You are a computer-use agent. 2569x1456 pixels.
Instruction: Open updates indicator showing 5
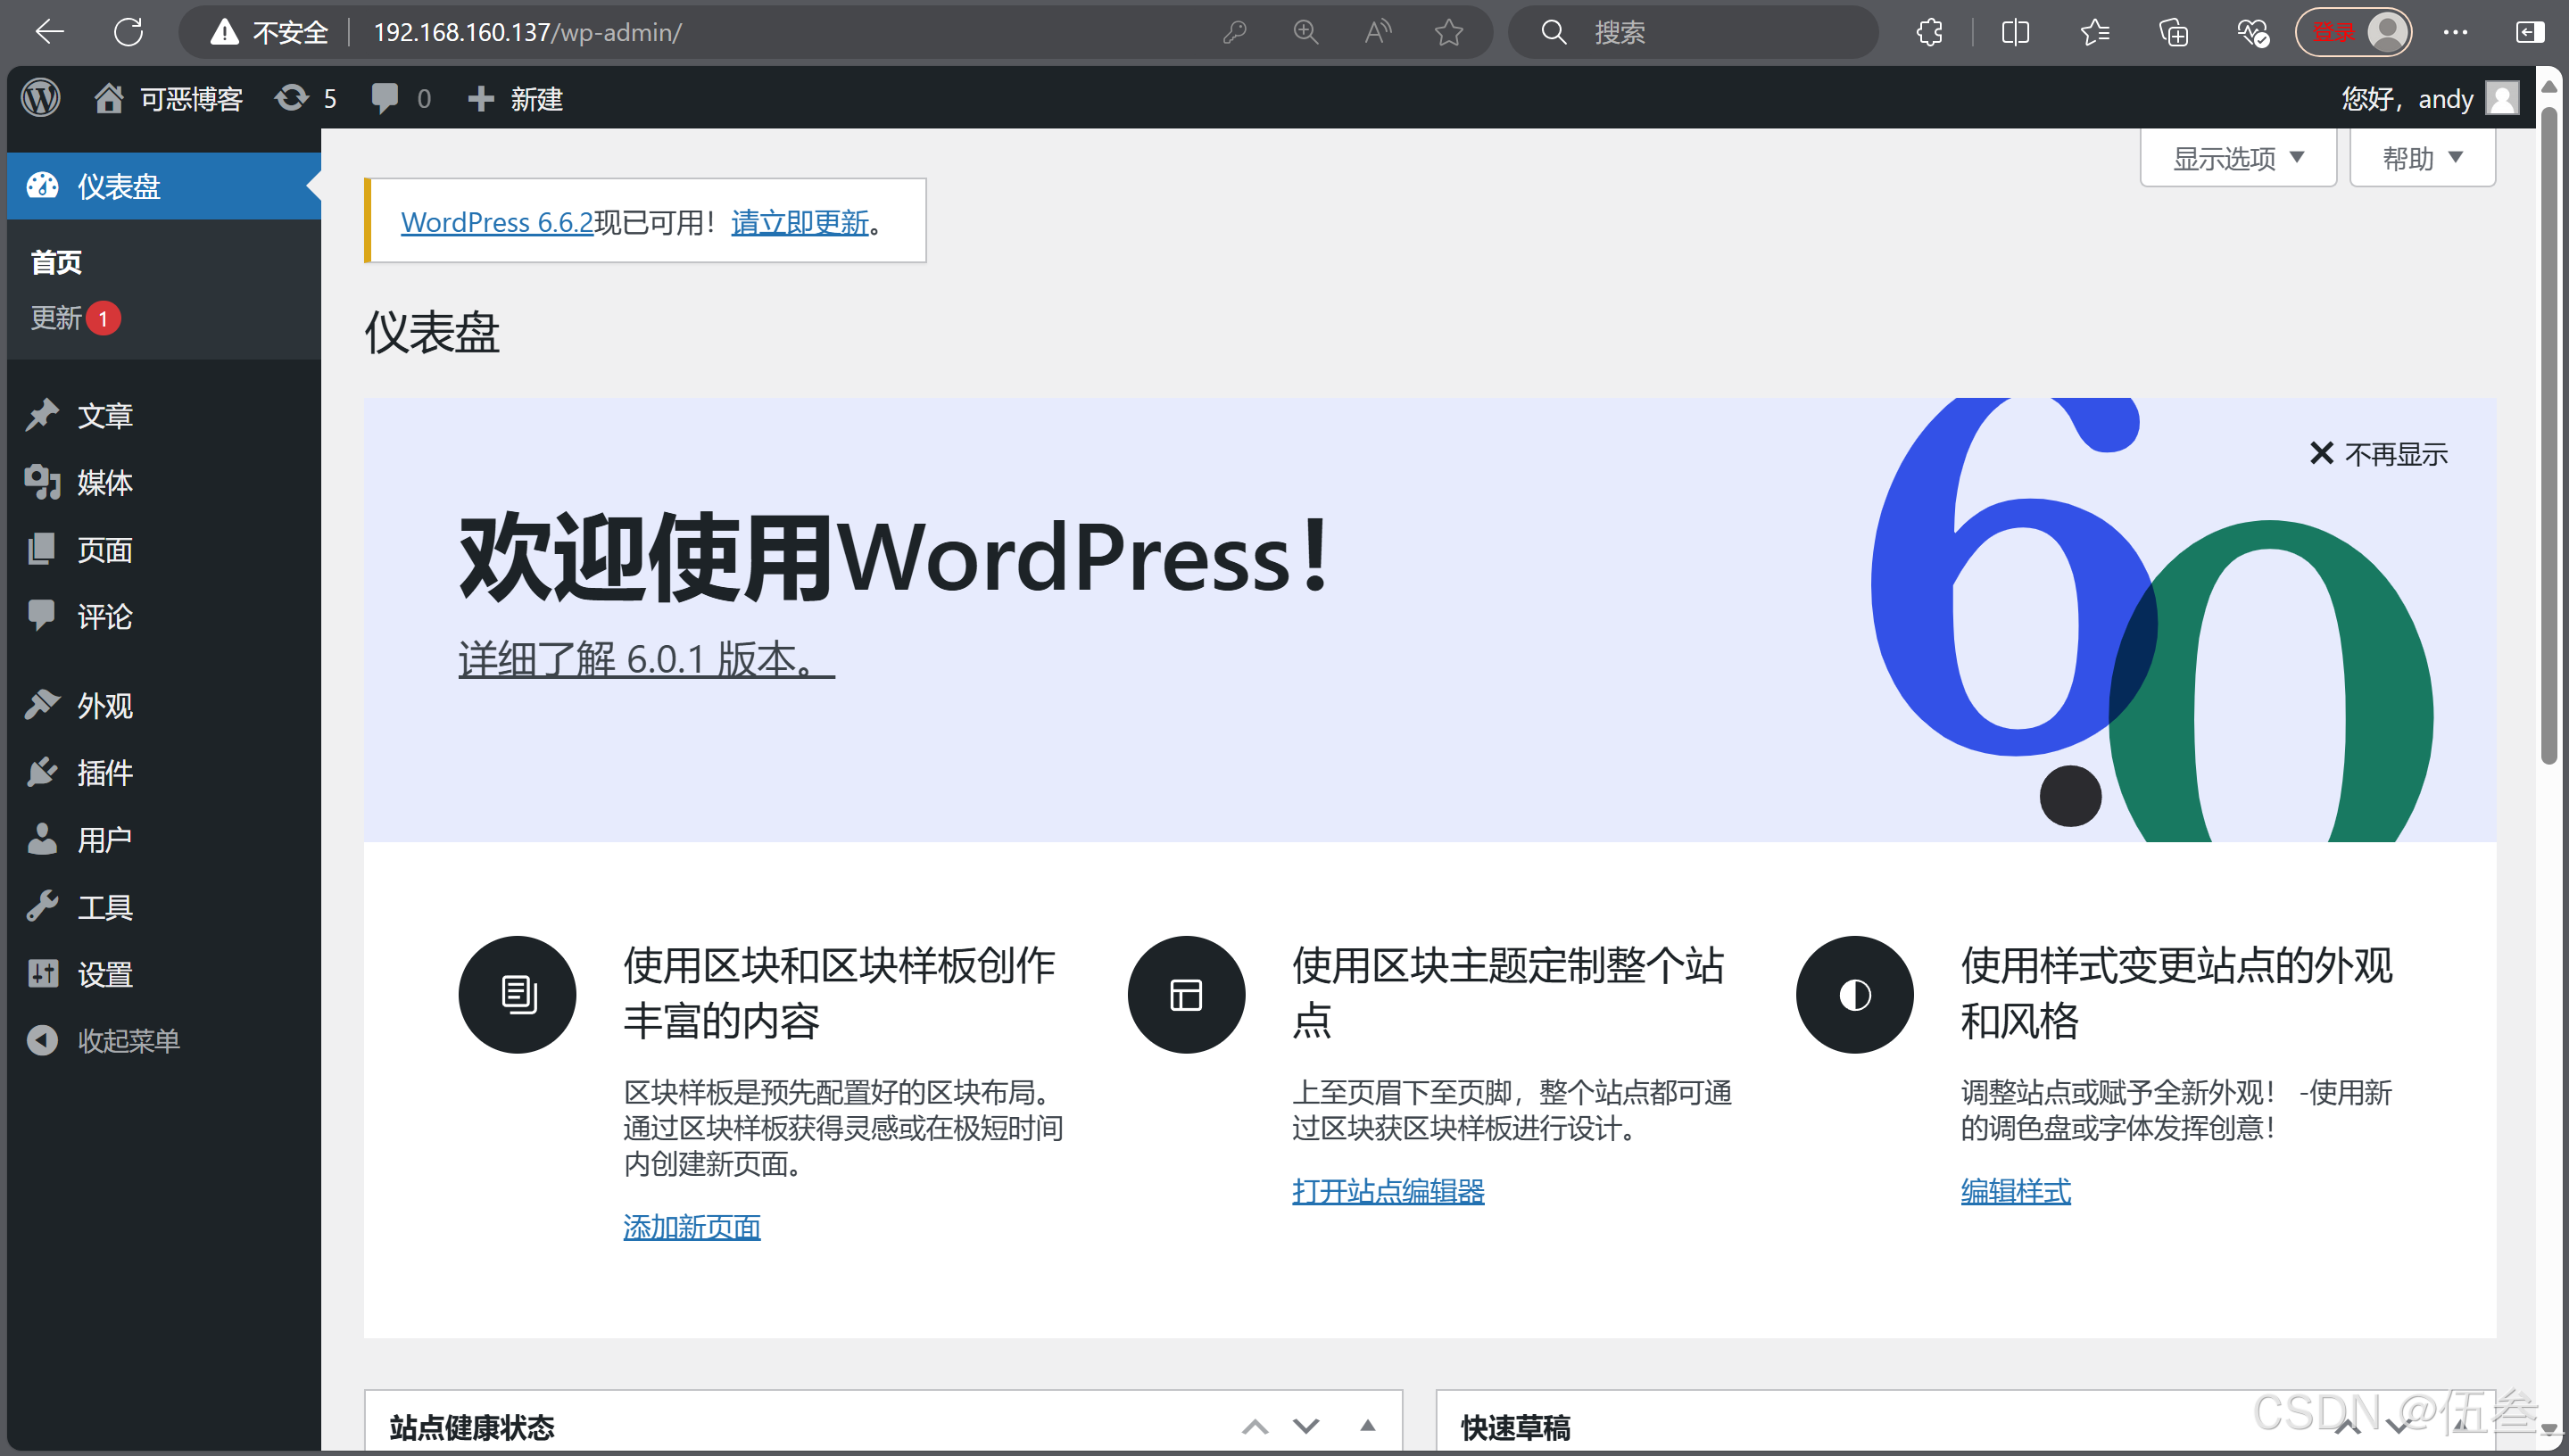(x=306, y=98)
